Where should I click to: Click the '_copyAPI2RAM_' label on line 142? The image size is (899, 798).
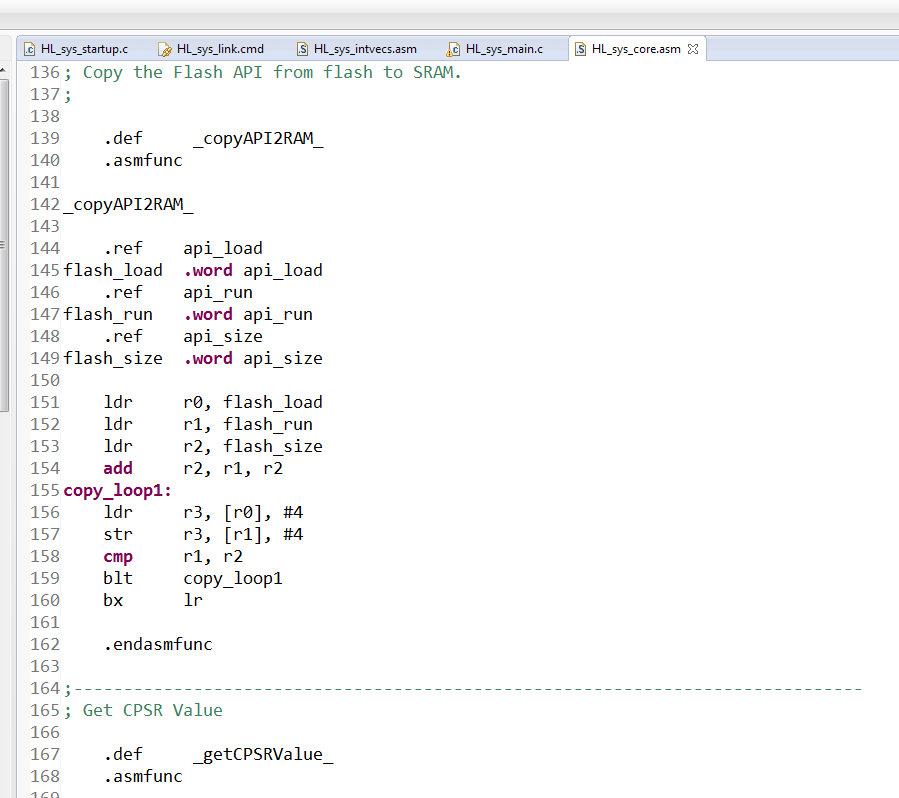pyautogui.click(x=128, y=205)
